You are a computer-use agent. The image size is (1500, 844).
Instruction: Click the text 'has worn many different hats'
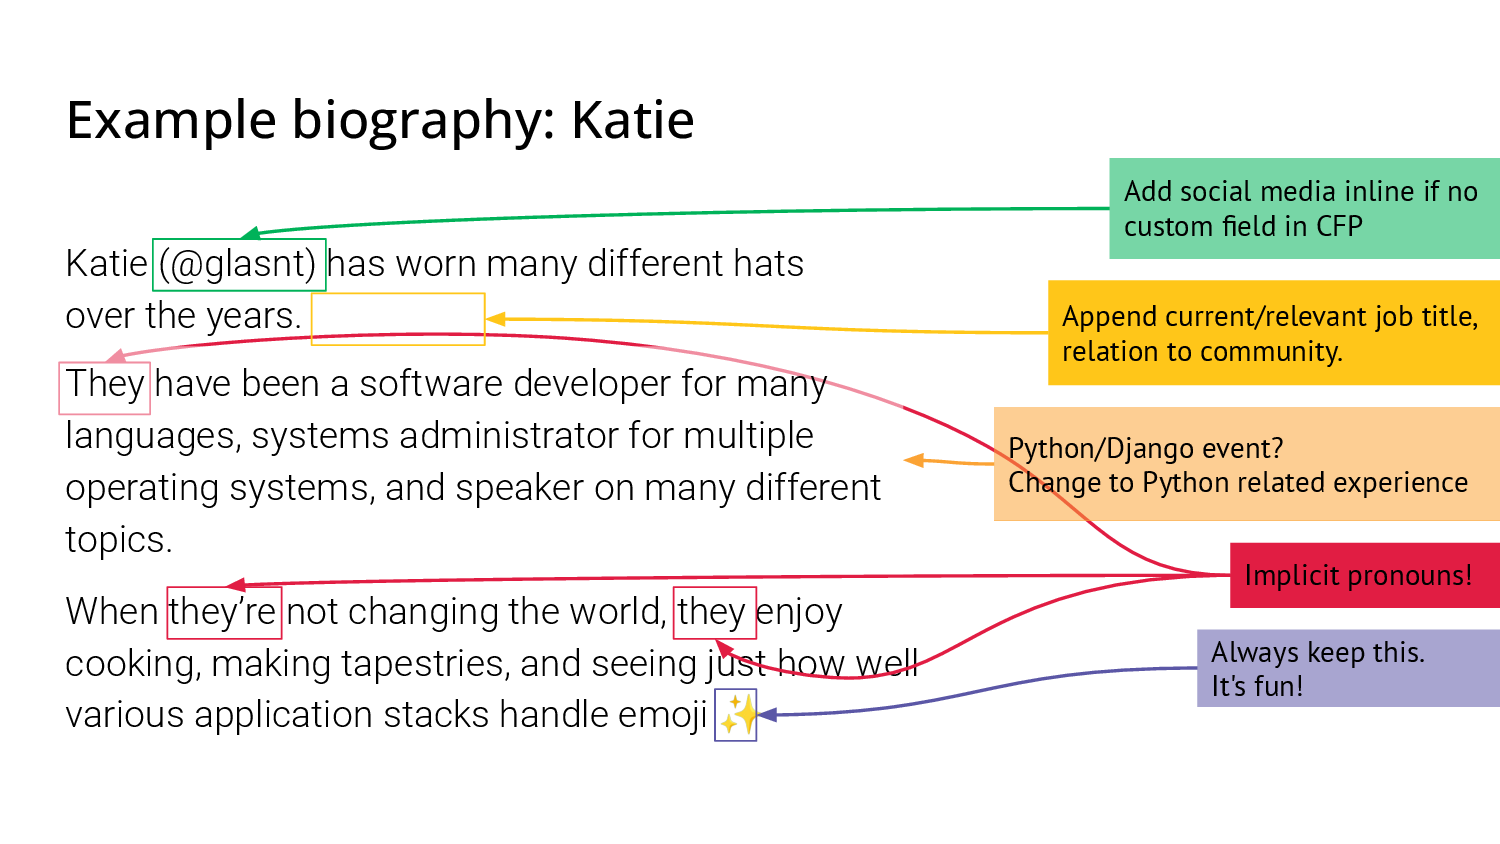coord(566,264)
